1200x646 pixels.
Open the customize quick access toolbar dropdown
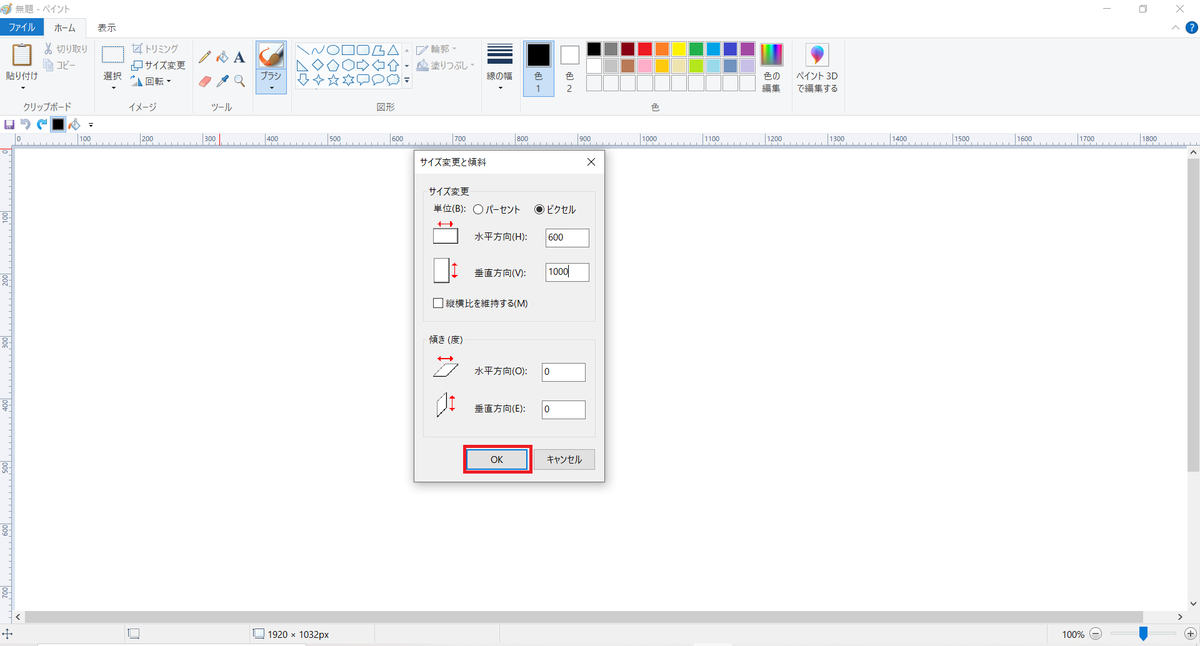(91, 125)
